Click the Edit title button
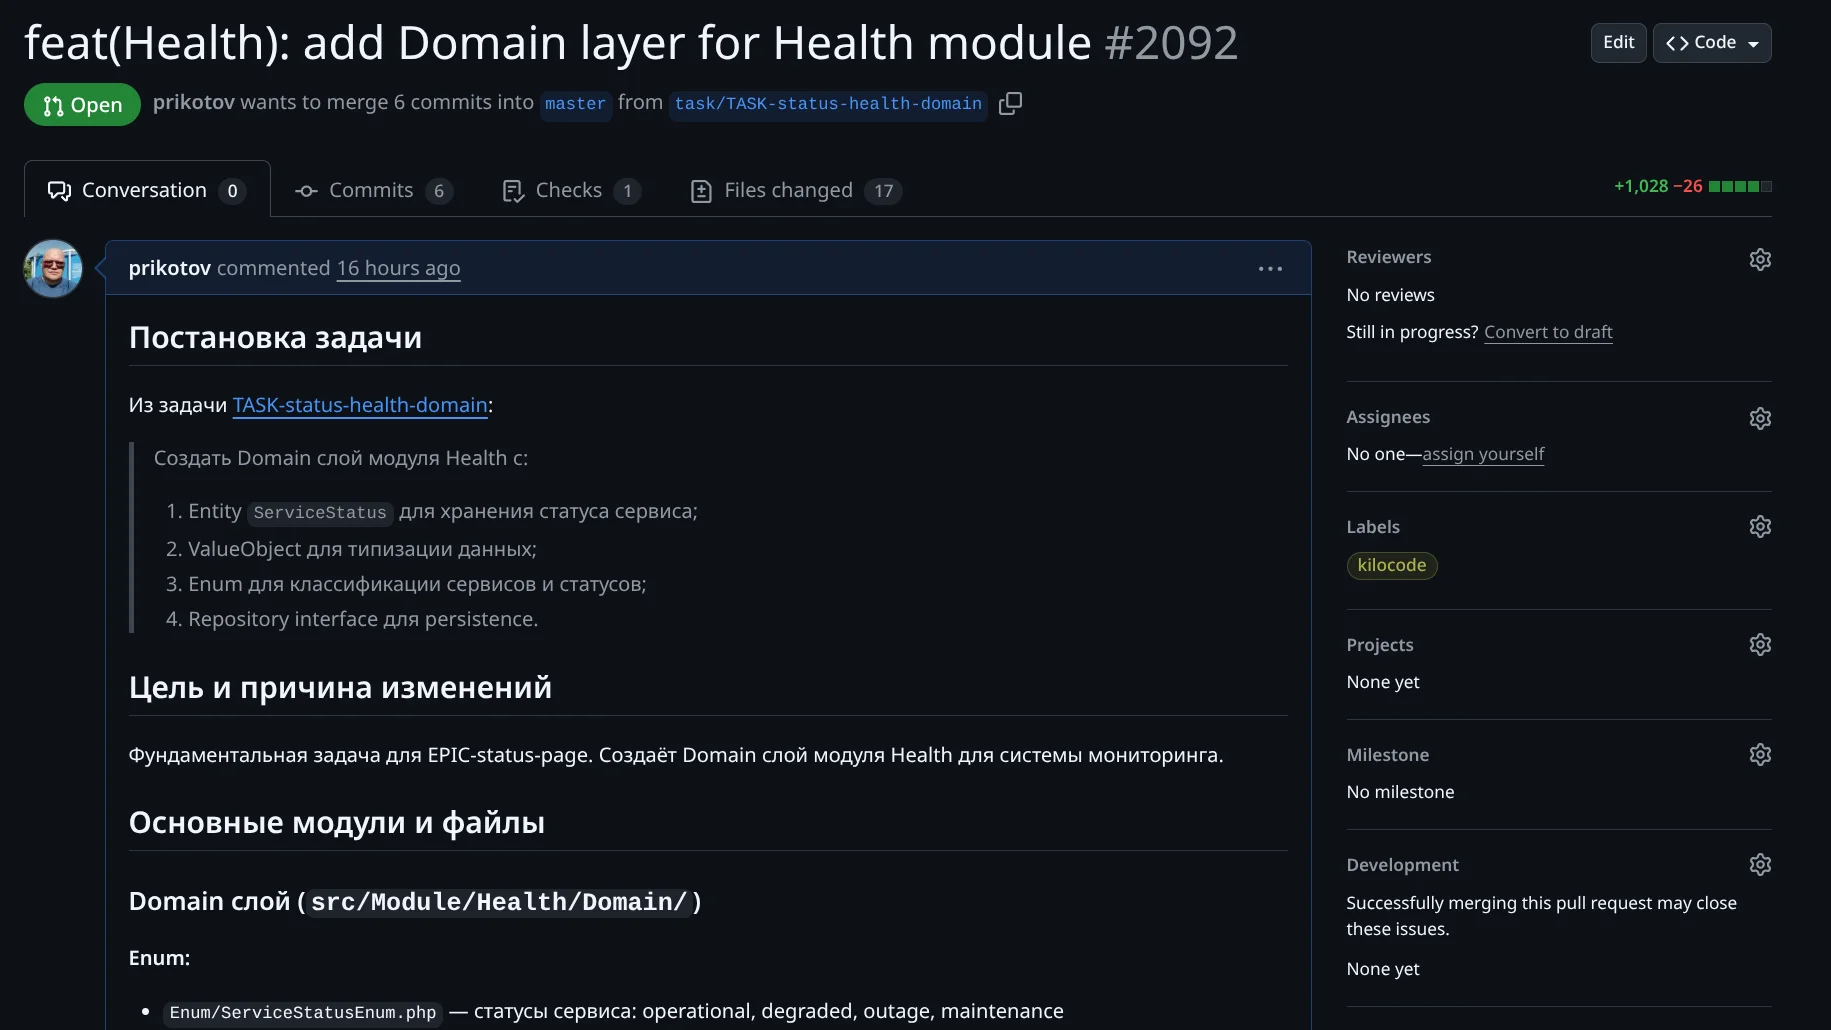The width and height of the screenshot is (1831, 1030). (1618, 43)
